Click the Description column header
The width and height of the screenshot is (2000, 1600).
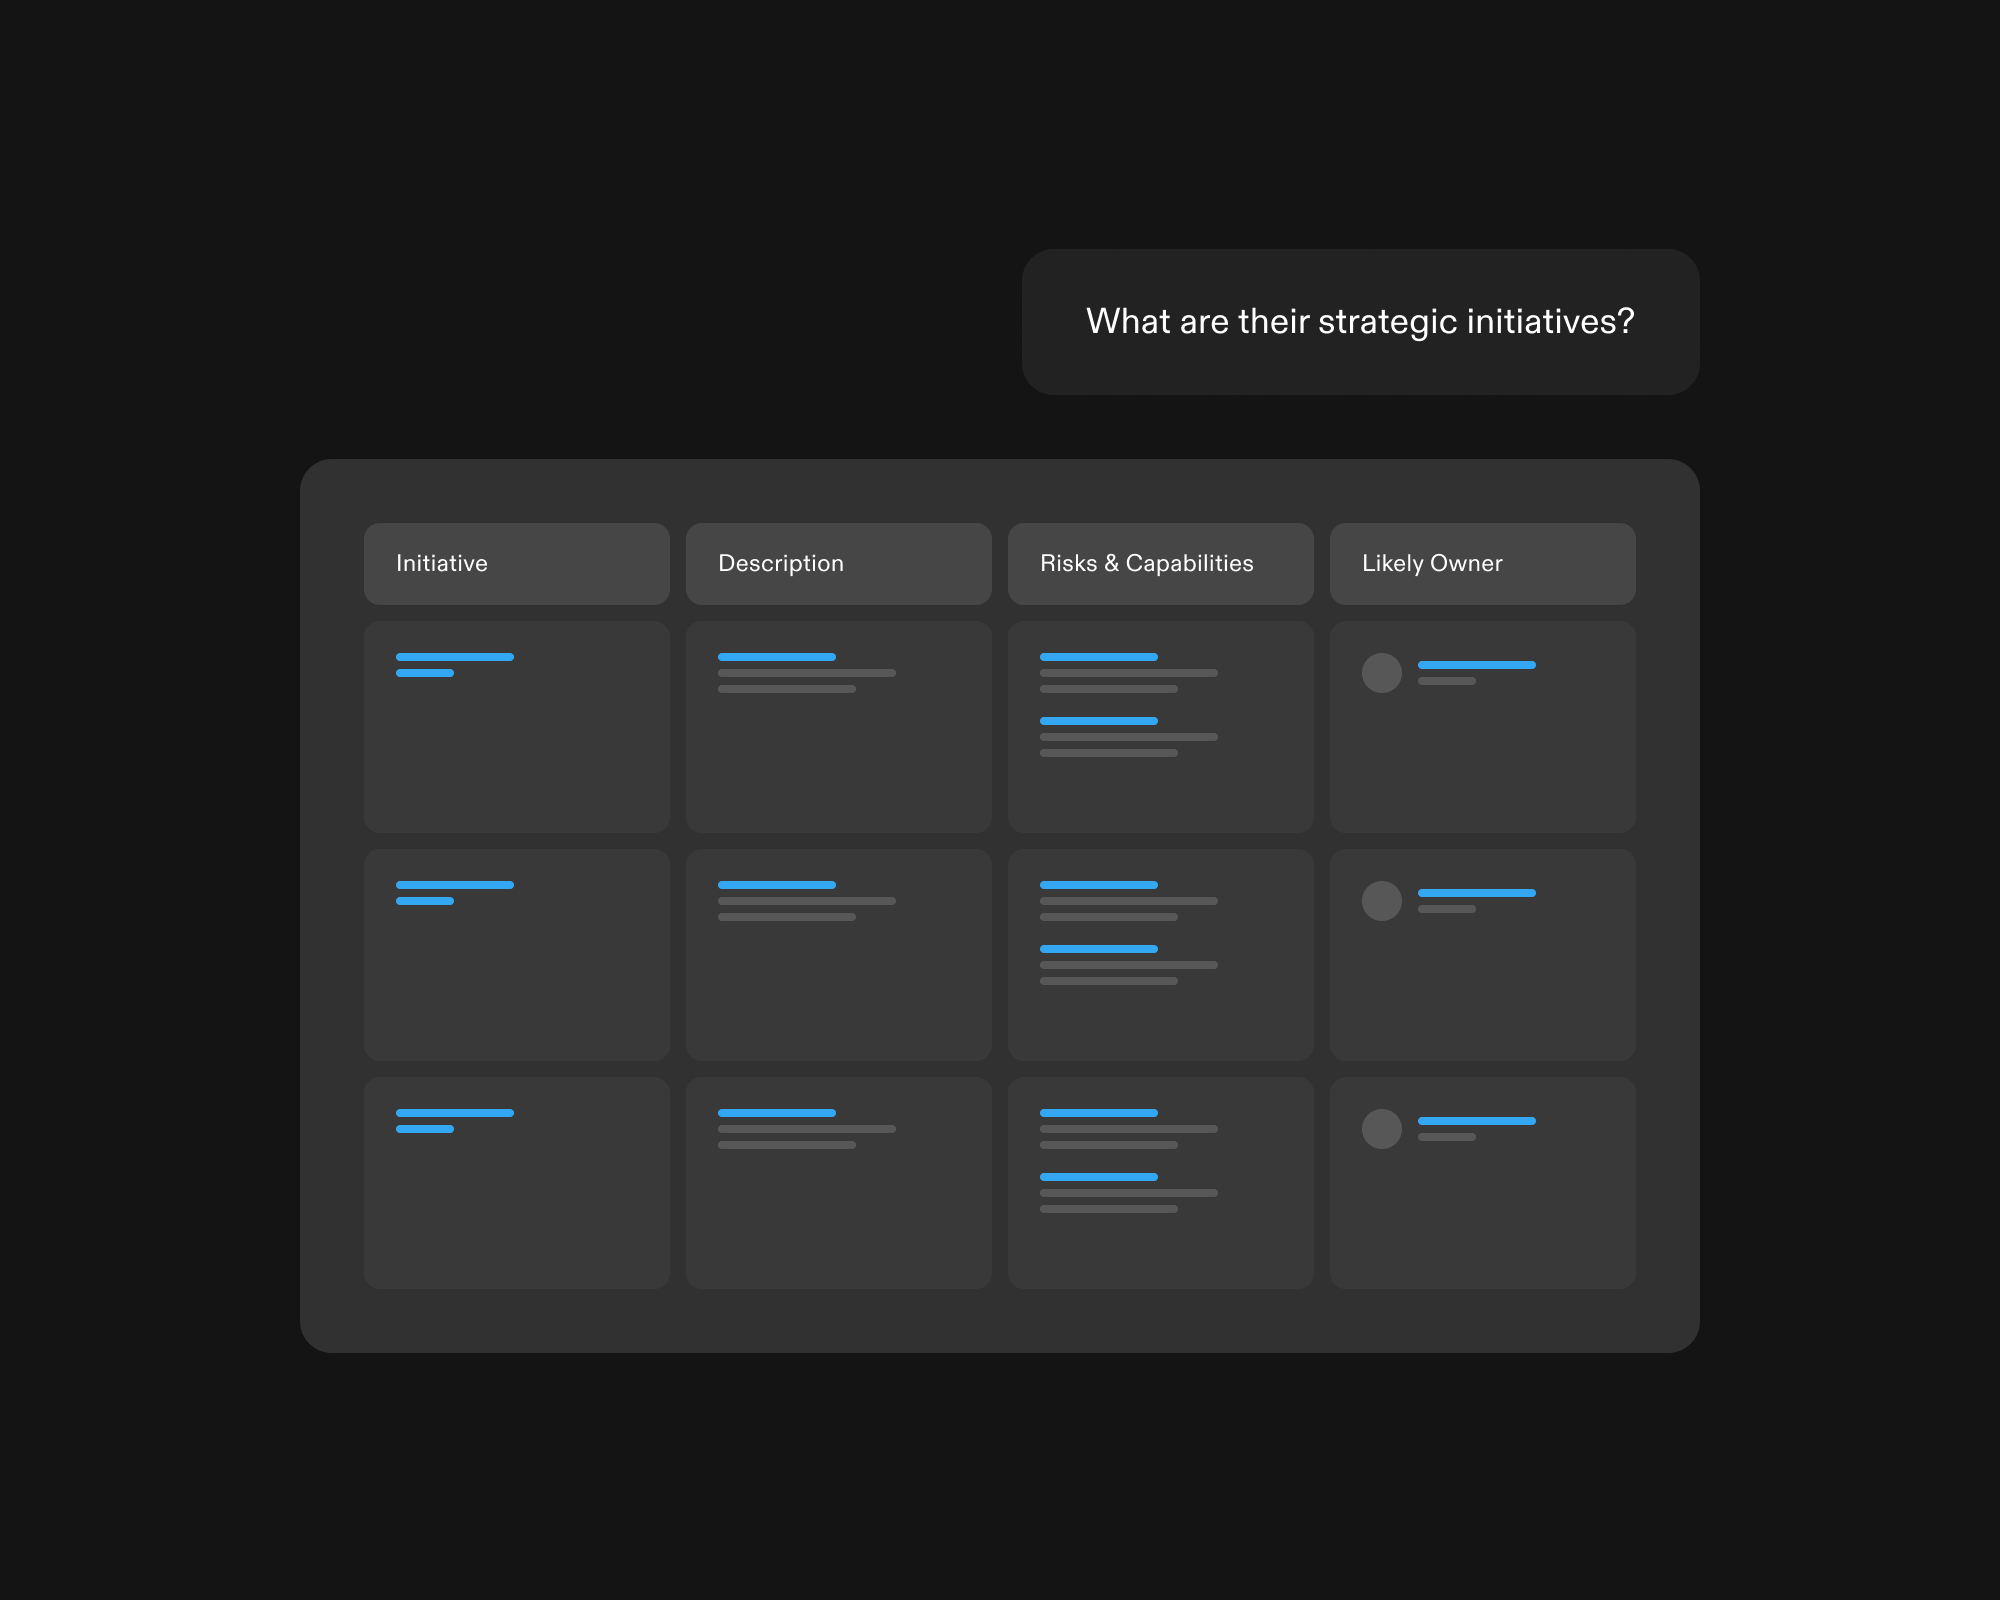tap(838, 563)
